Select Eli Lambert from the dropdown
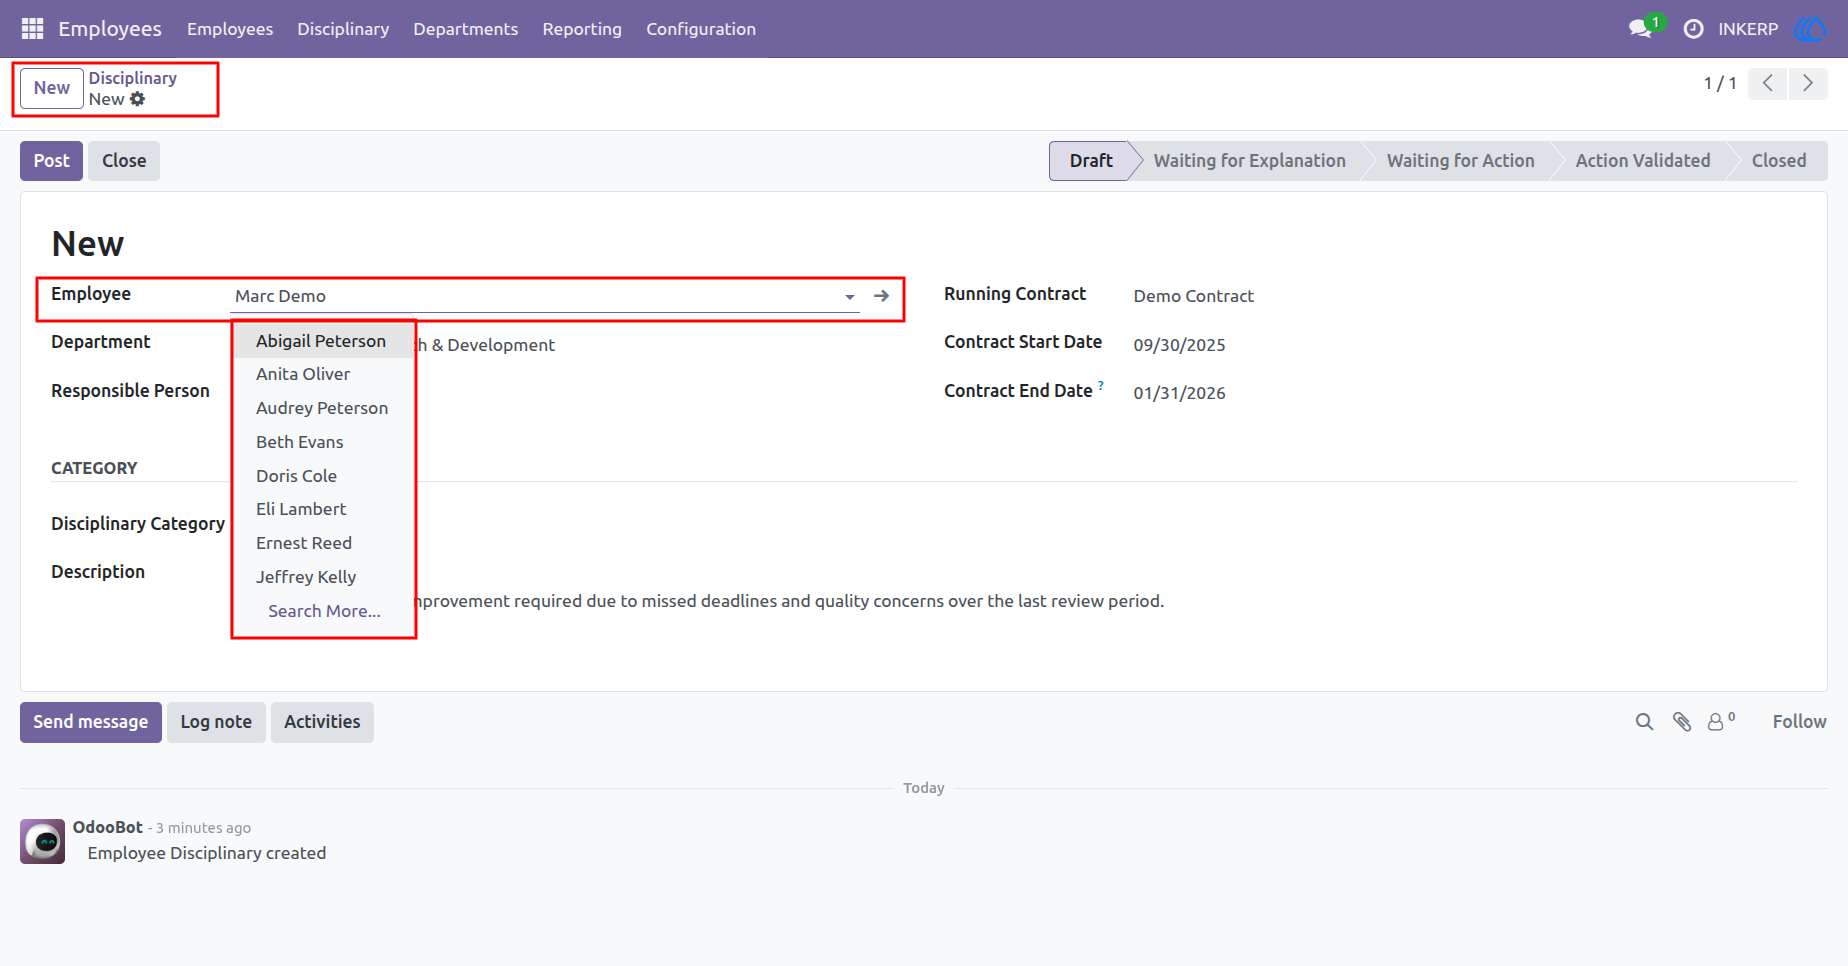1848x966 pixels. 323,509
